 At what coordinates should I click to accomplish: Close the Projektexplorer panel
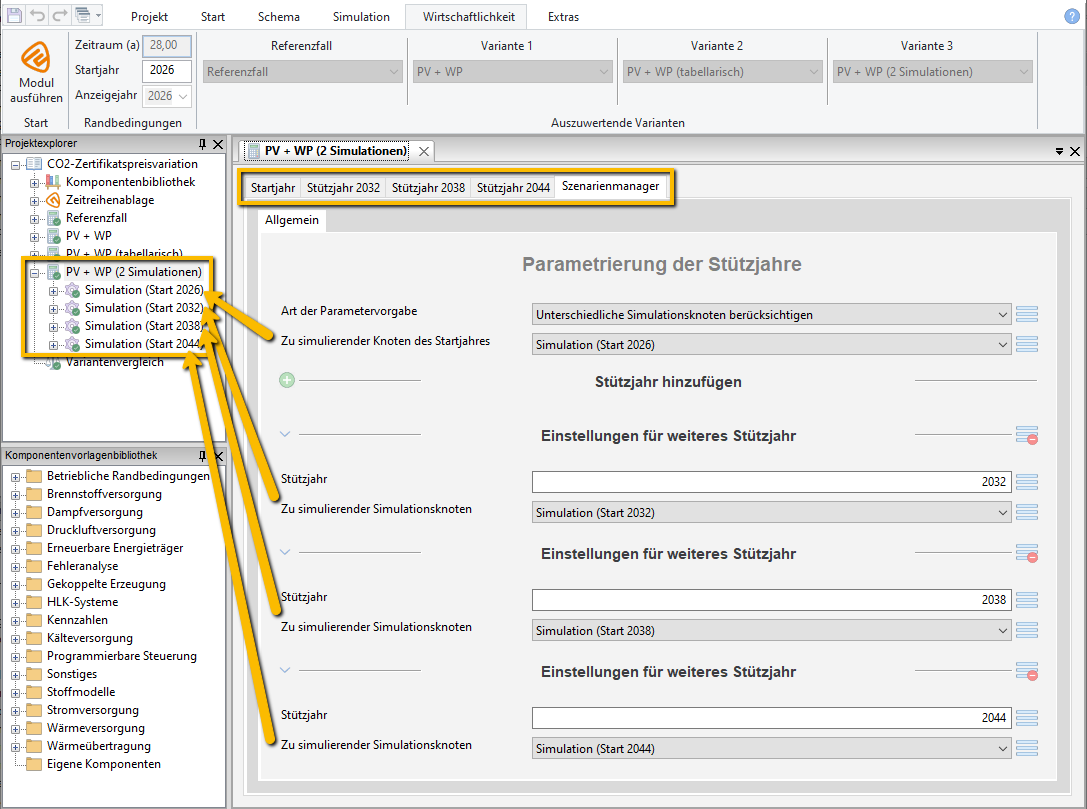218,144
